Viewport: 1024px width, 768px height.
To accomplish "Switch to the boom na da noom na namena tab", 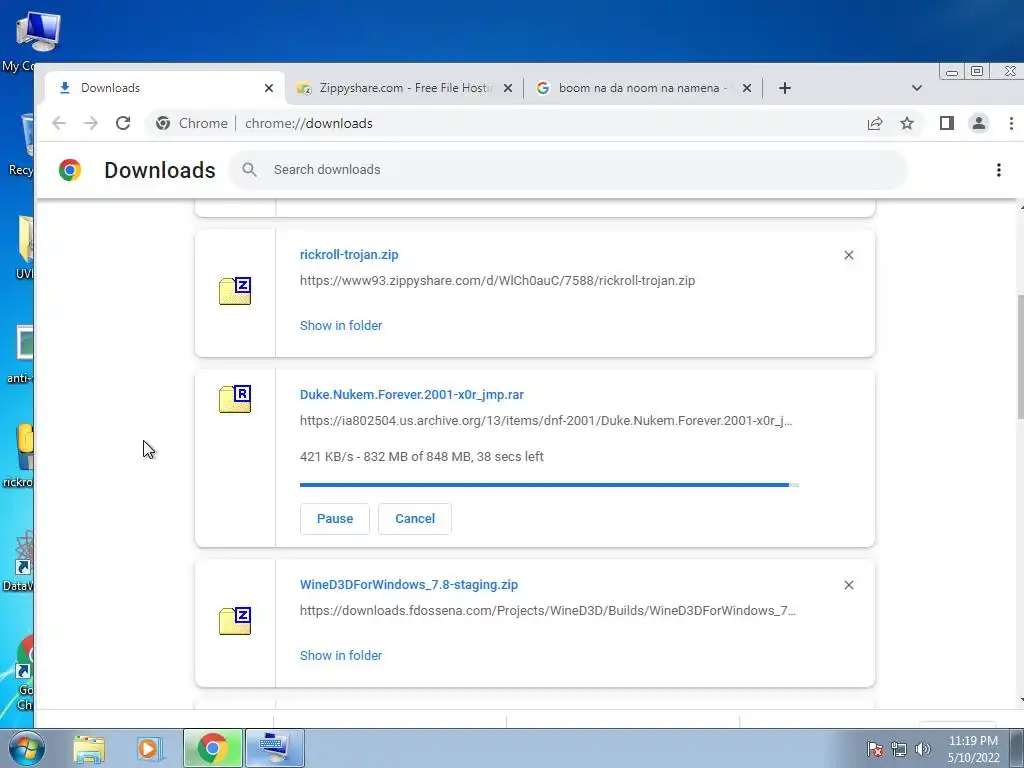I will [x=643, y=88].
